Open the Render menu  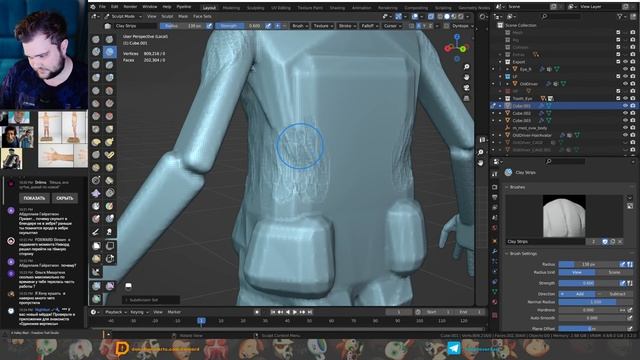(x=130, y=7)
